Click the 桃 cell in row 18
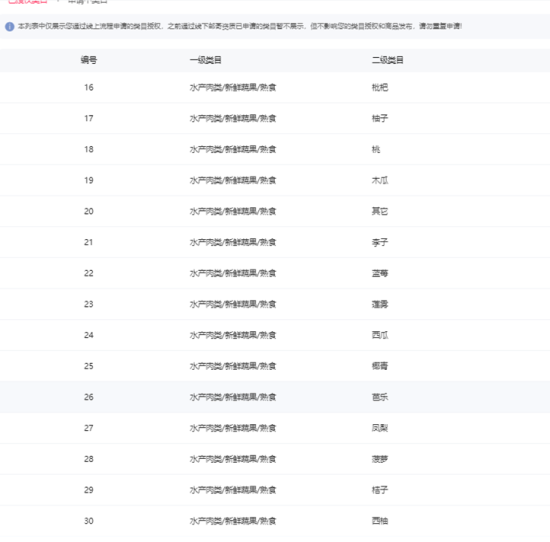 [x=376, y=149]
